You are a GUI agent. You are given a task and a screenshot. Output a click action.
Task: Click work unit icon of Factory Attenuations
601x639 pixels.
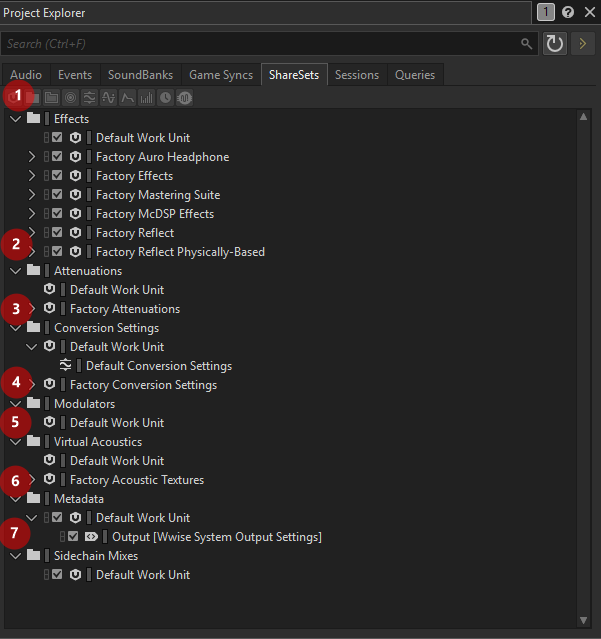[49, 308]
